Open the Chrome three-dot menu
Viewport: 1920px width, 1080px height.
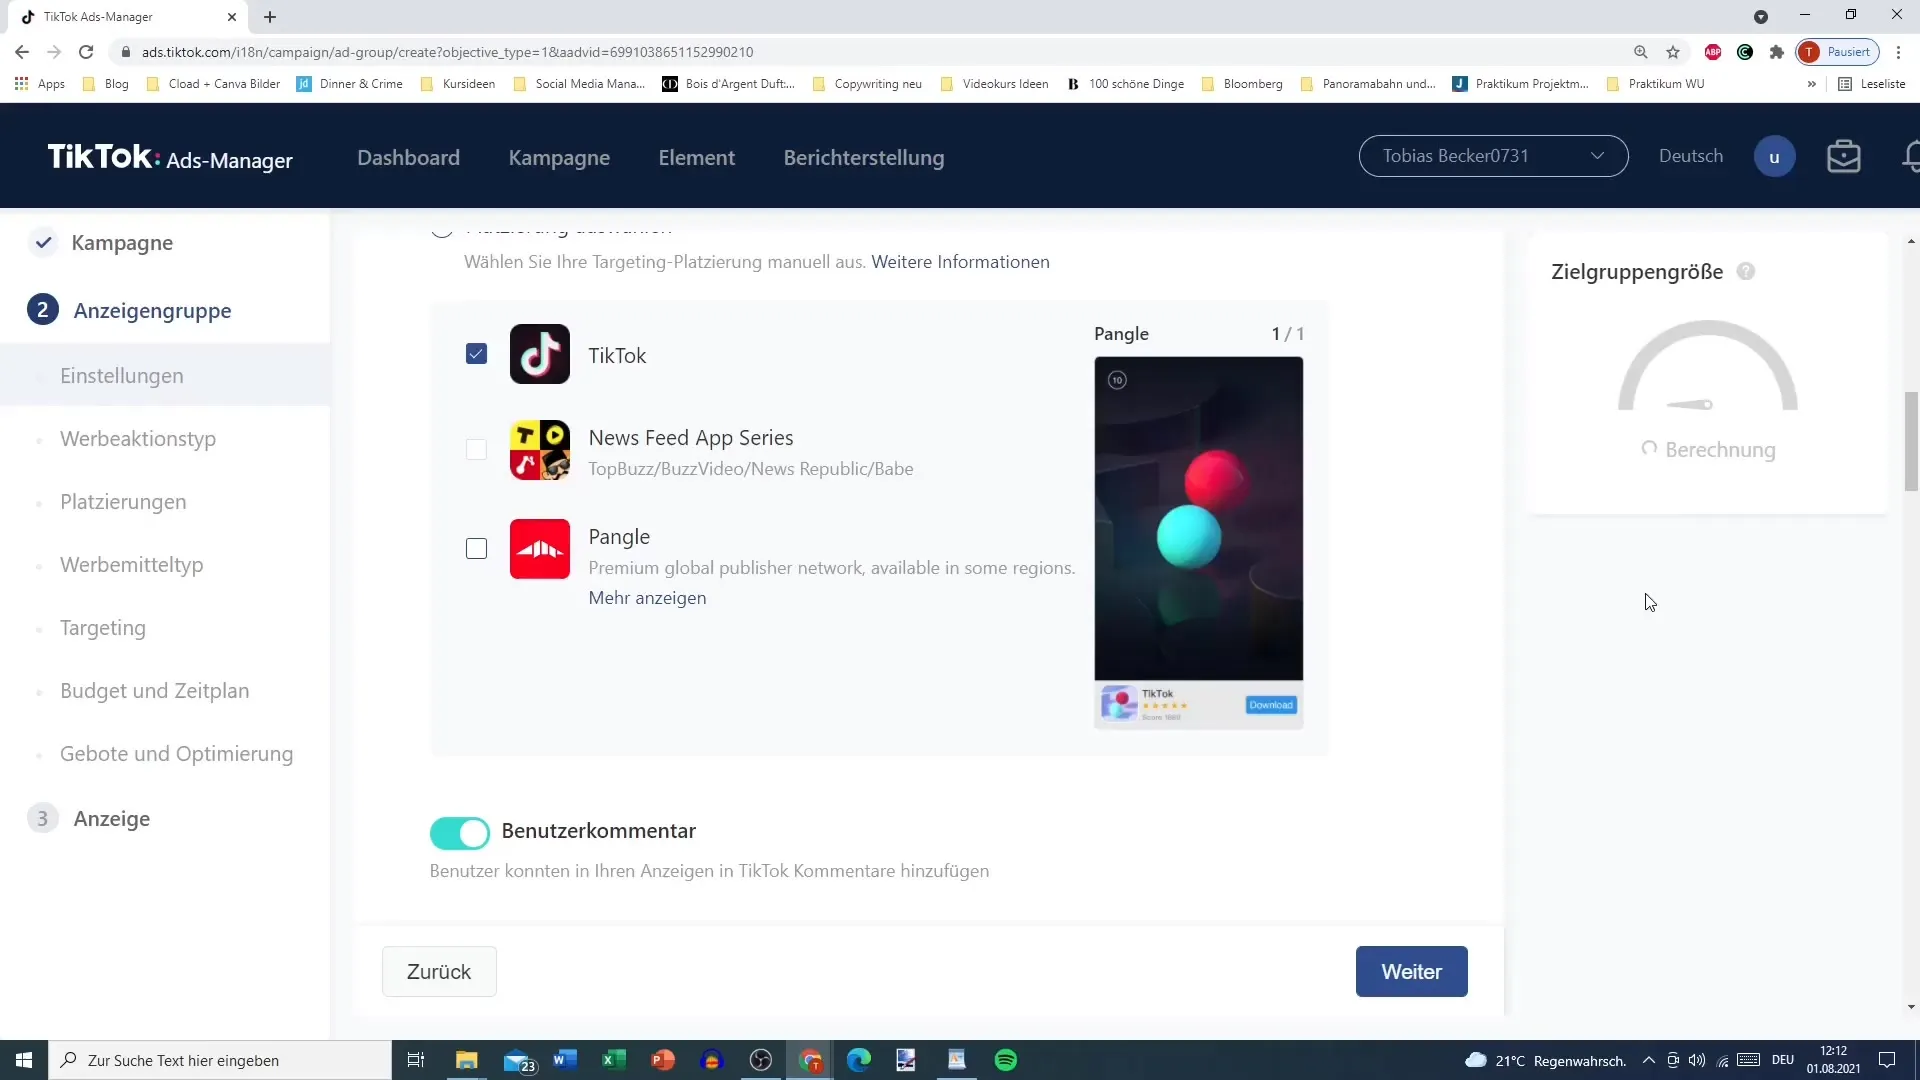tap(1898, 52)
